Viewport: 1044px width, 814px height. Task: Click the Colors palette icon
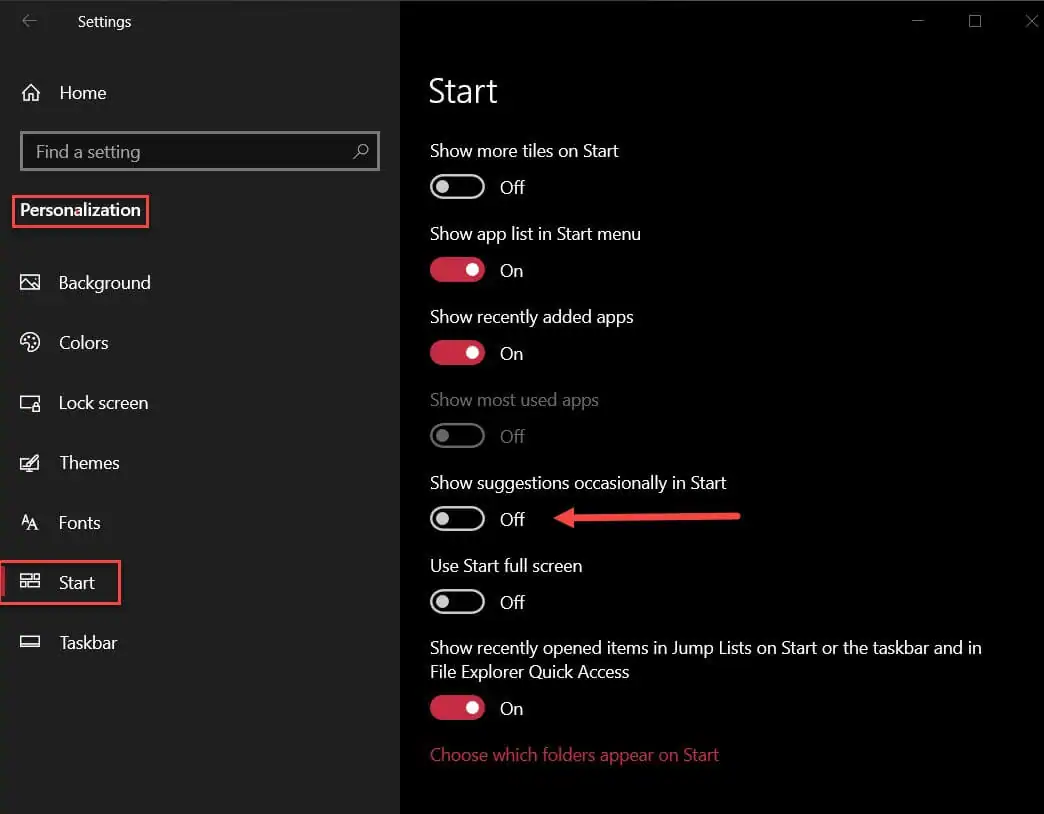(x=30, y=342)
